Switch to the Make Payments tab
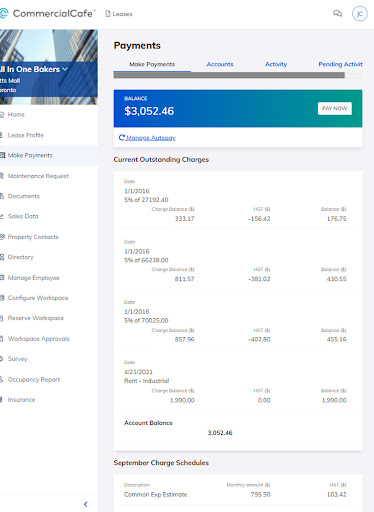Image resolution: width=374 pixels, height=512 pixels. pyautogui.click(x=152, y=64)
